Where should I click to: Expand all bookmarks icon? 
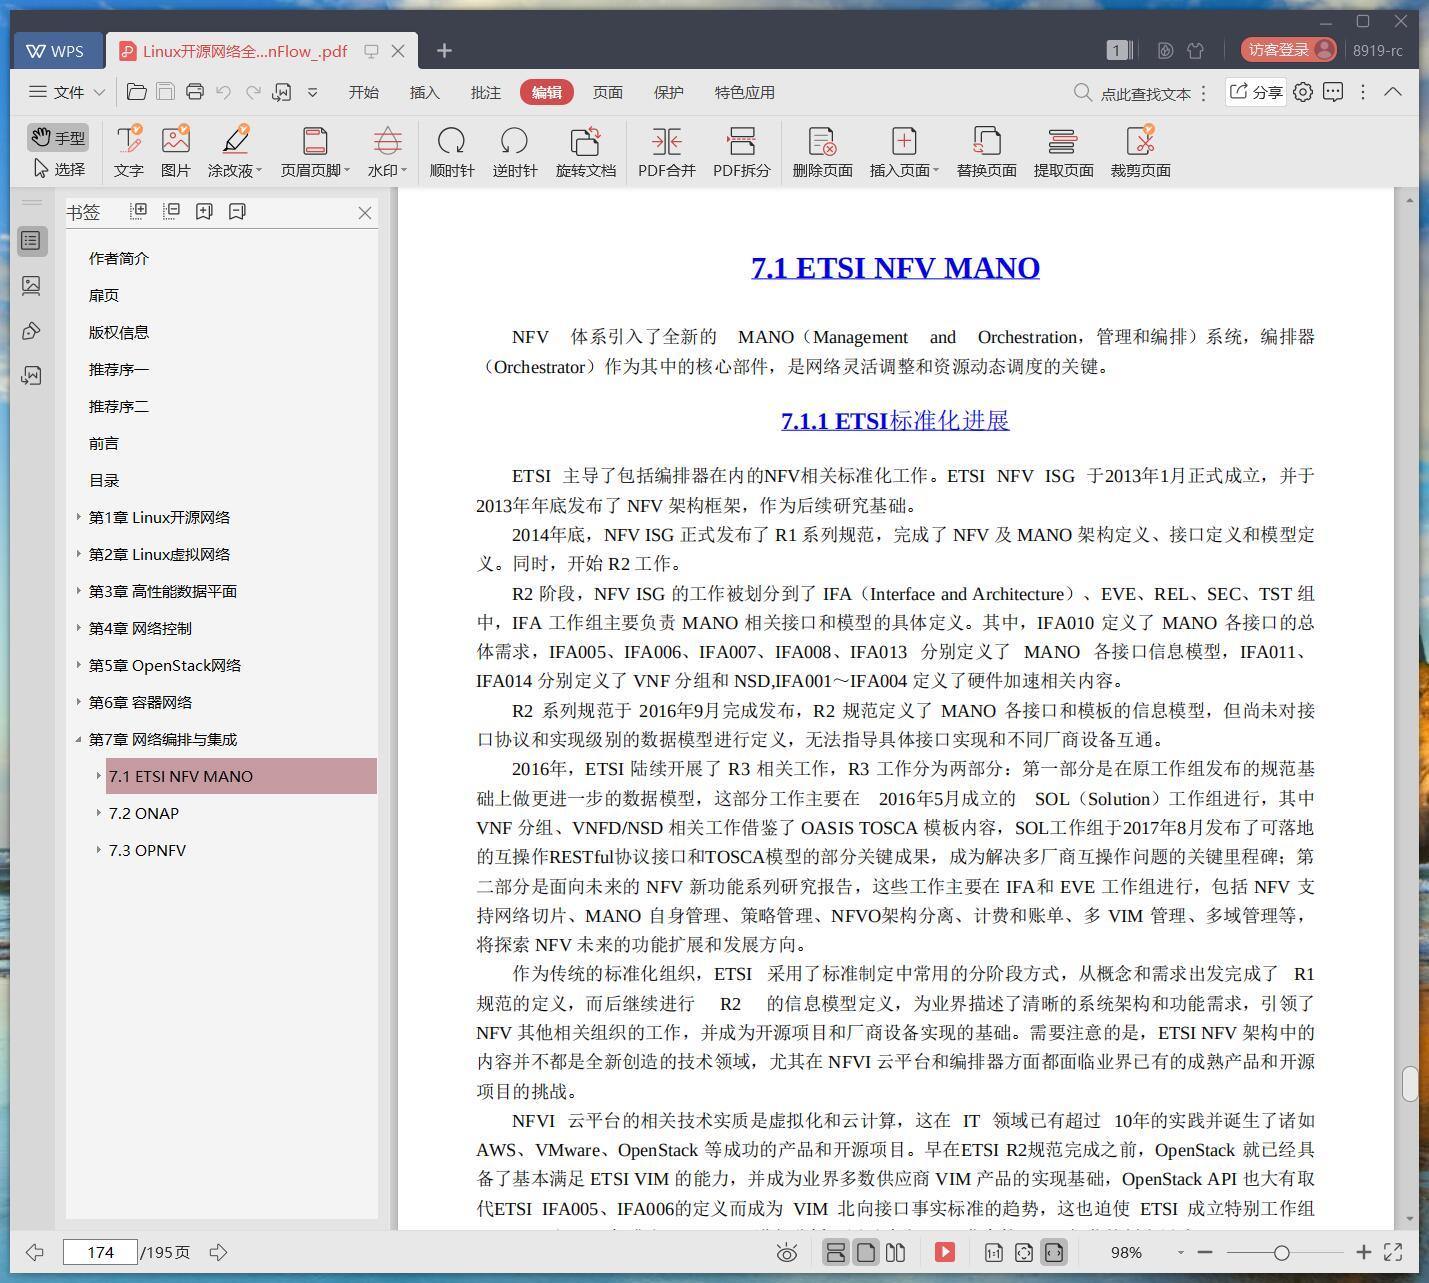click(139, 211)
